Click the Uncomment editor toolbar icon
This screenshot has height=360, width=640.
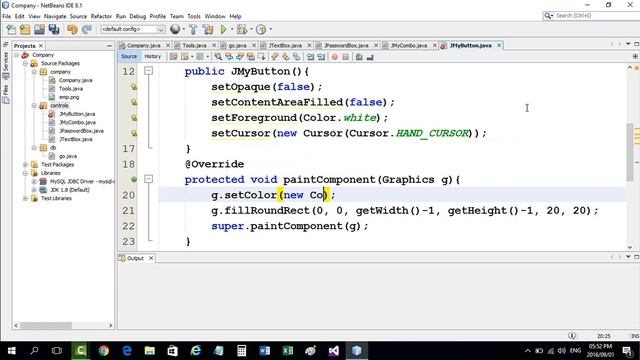point(370,57)
